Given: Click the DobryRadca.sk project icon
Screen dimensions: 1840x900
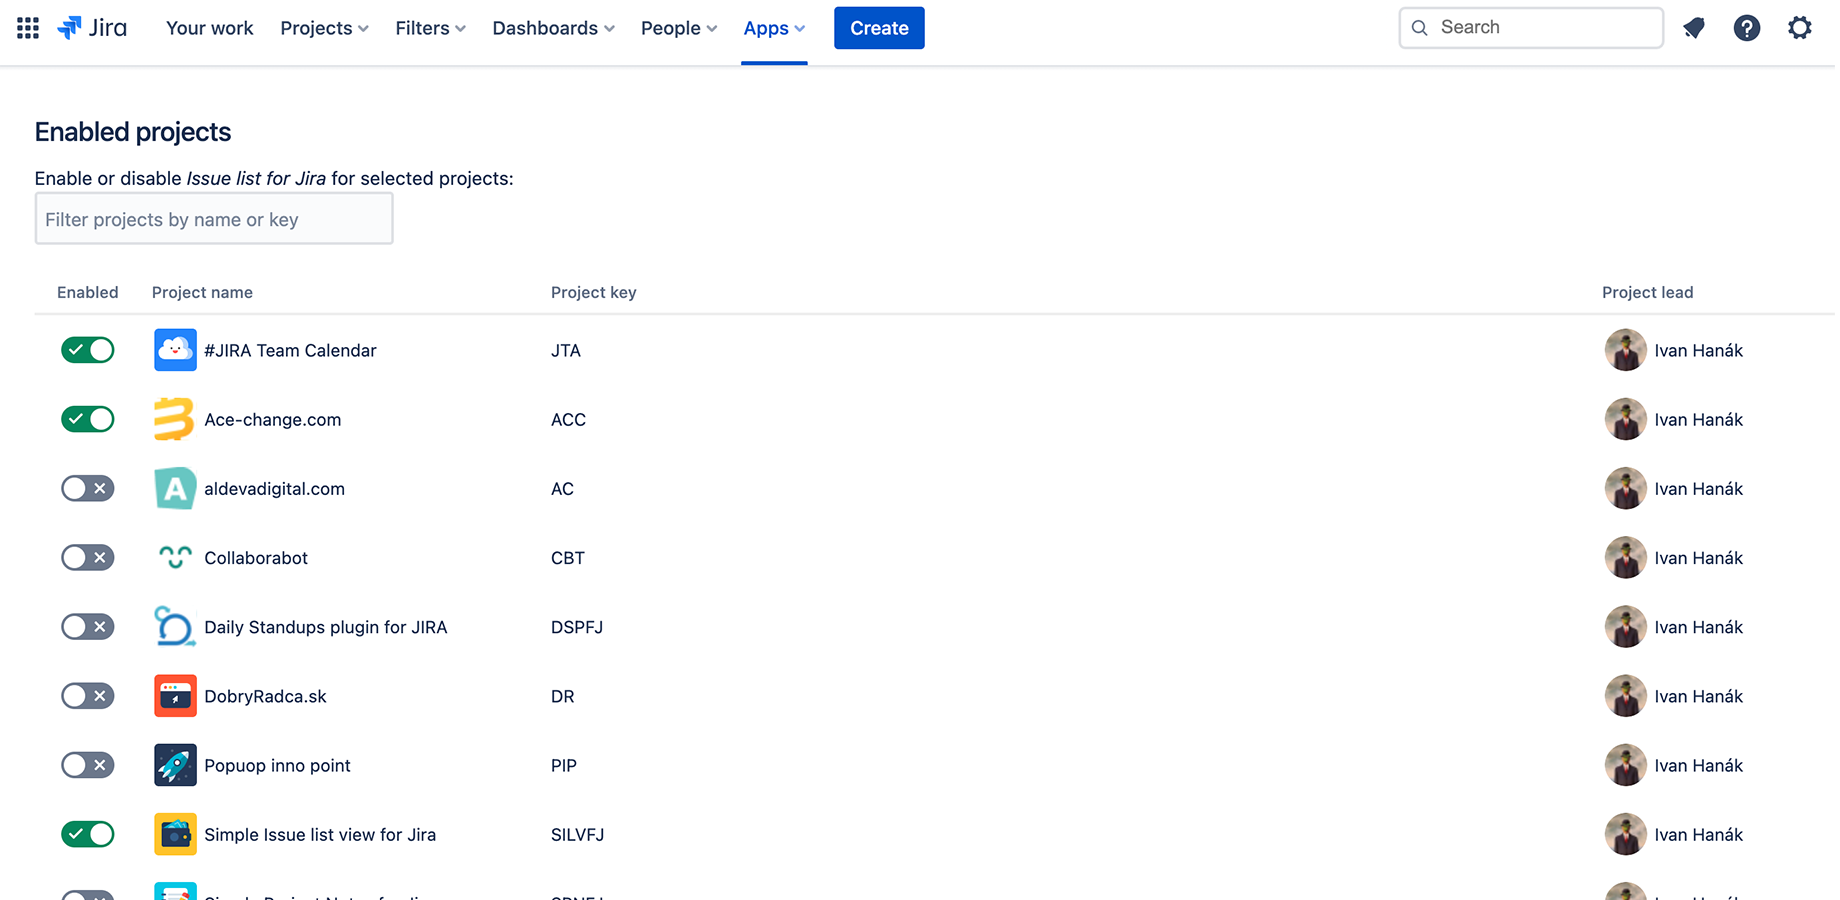Looking at the screenshot, I should (x=175, y=696).
